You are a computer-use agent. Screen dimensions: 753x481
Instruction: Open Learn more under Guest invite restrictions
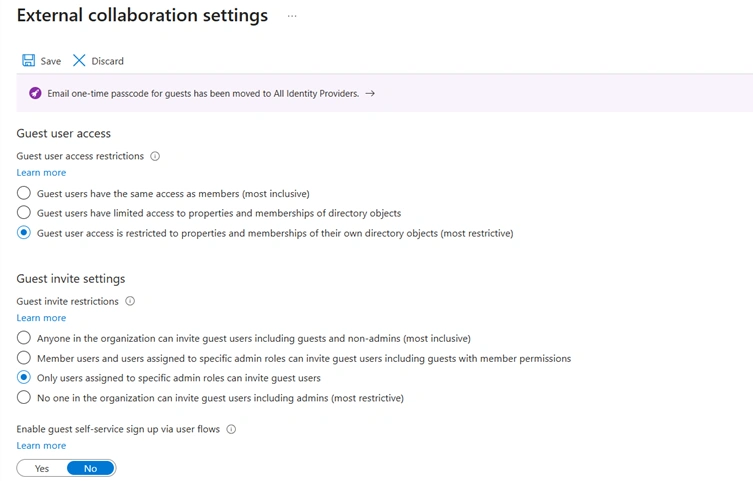(41, 318)
